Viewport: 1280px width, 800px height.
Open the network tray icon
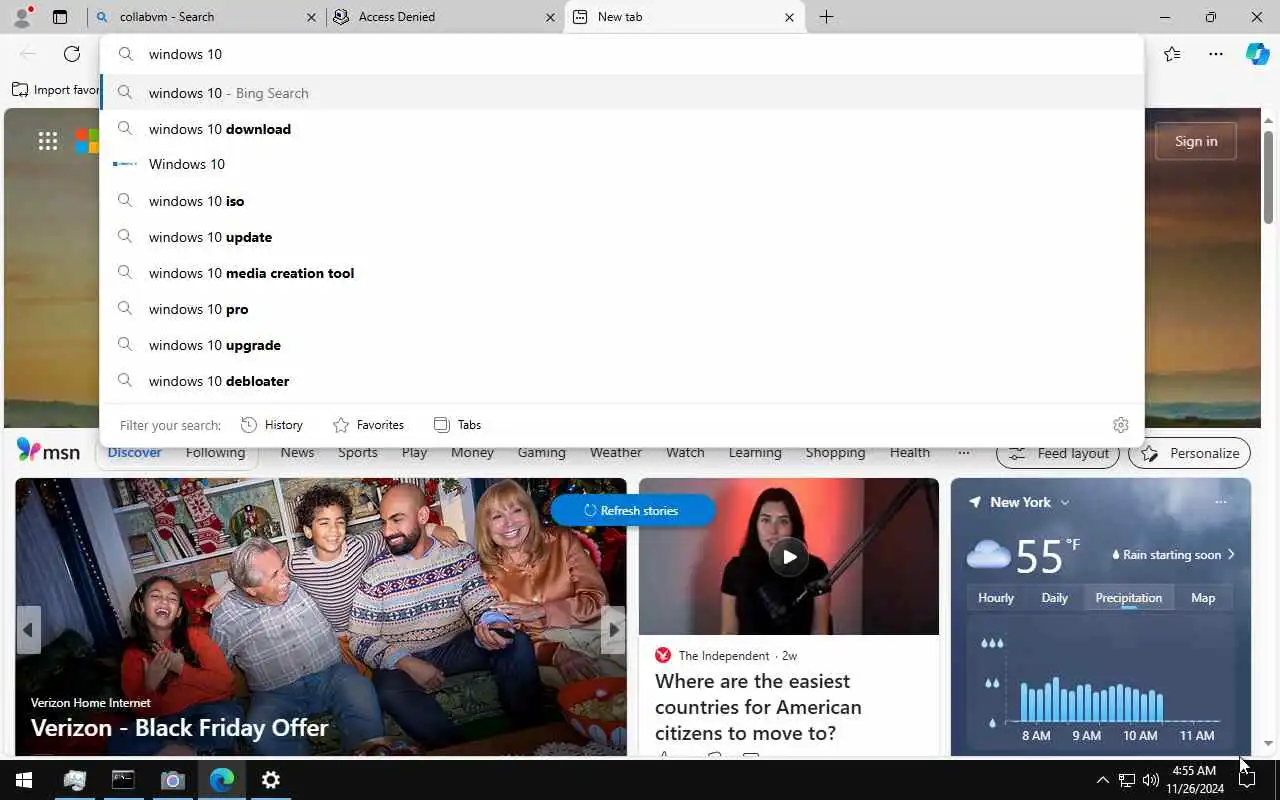1127,780
